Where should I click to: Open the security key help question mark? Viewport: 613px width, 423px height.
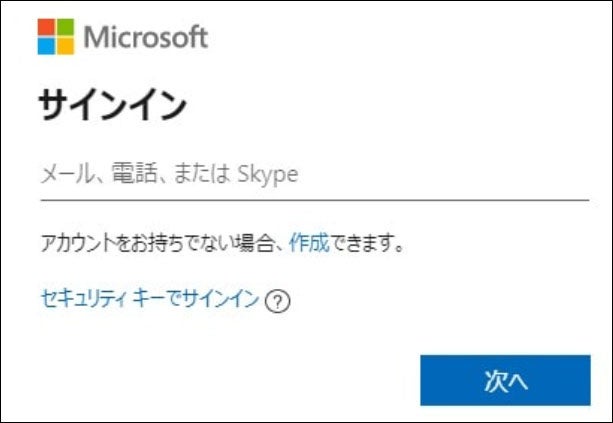point(278,300)
